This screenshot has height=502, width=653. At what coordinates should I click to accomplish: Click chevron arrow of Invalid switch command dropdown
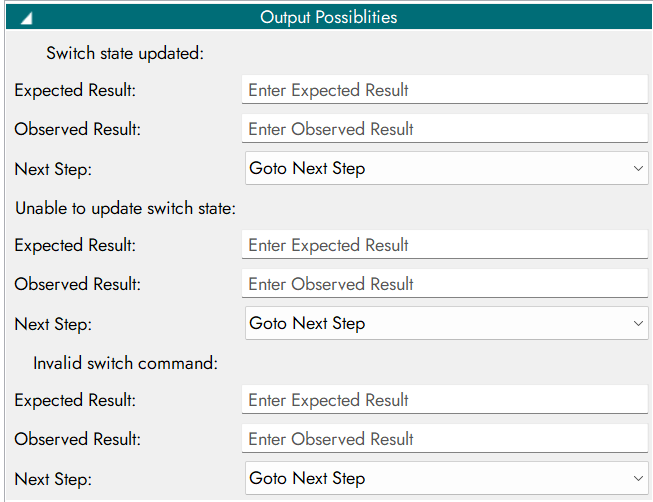639,478
